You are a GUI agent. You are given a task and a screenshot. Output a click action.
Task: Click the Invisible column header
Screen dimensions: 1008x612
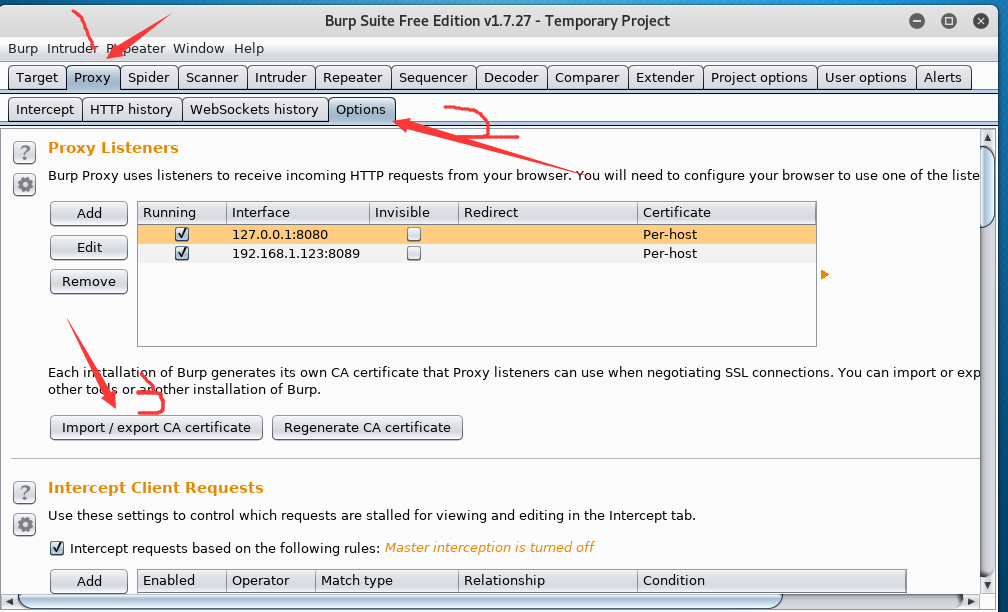[414, 213]
